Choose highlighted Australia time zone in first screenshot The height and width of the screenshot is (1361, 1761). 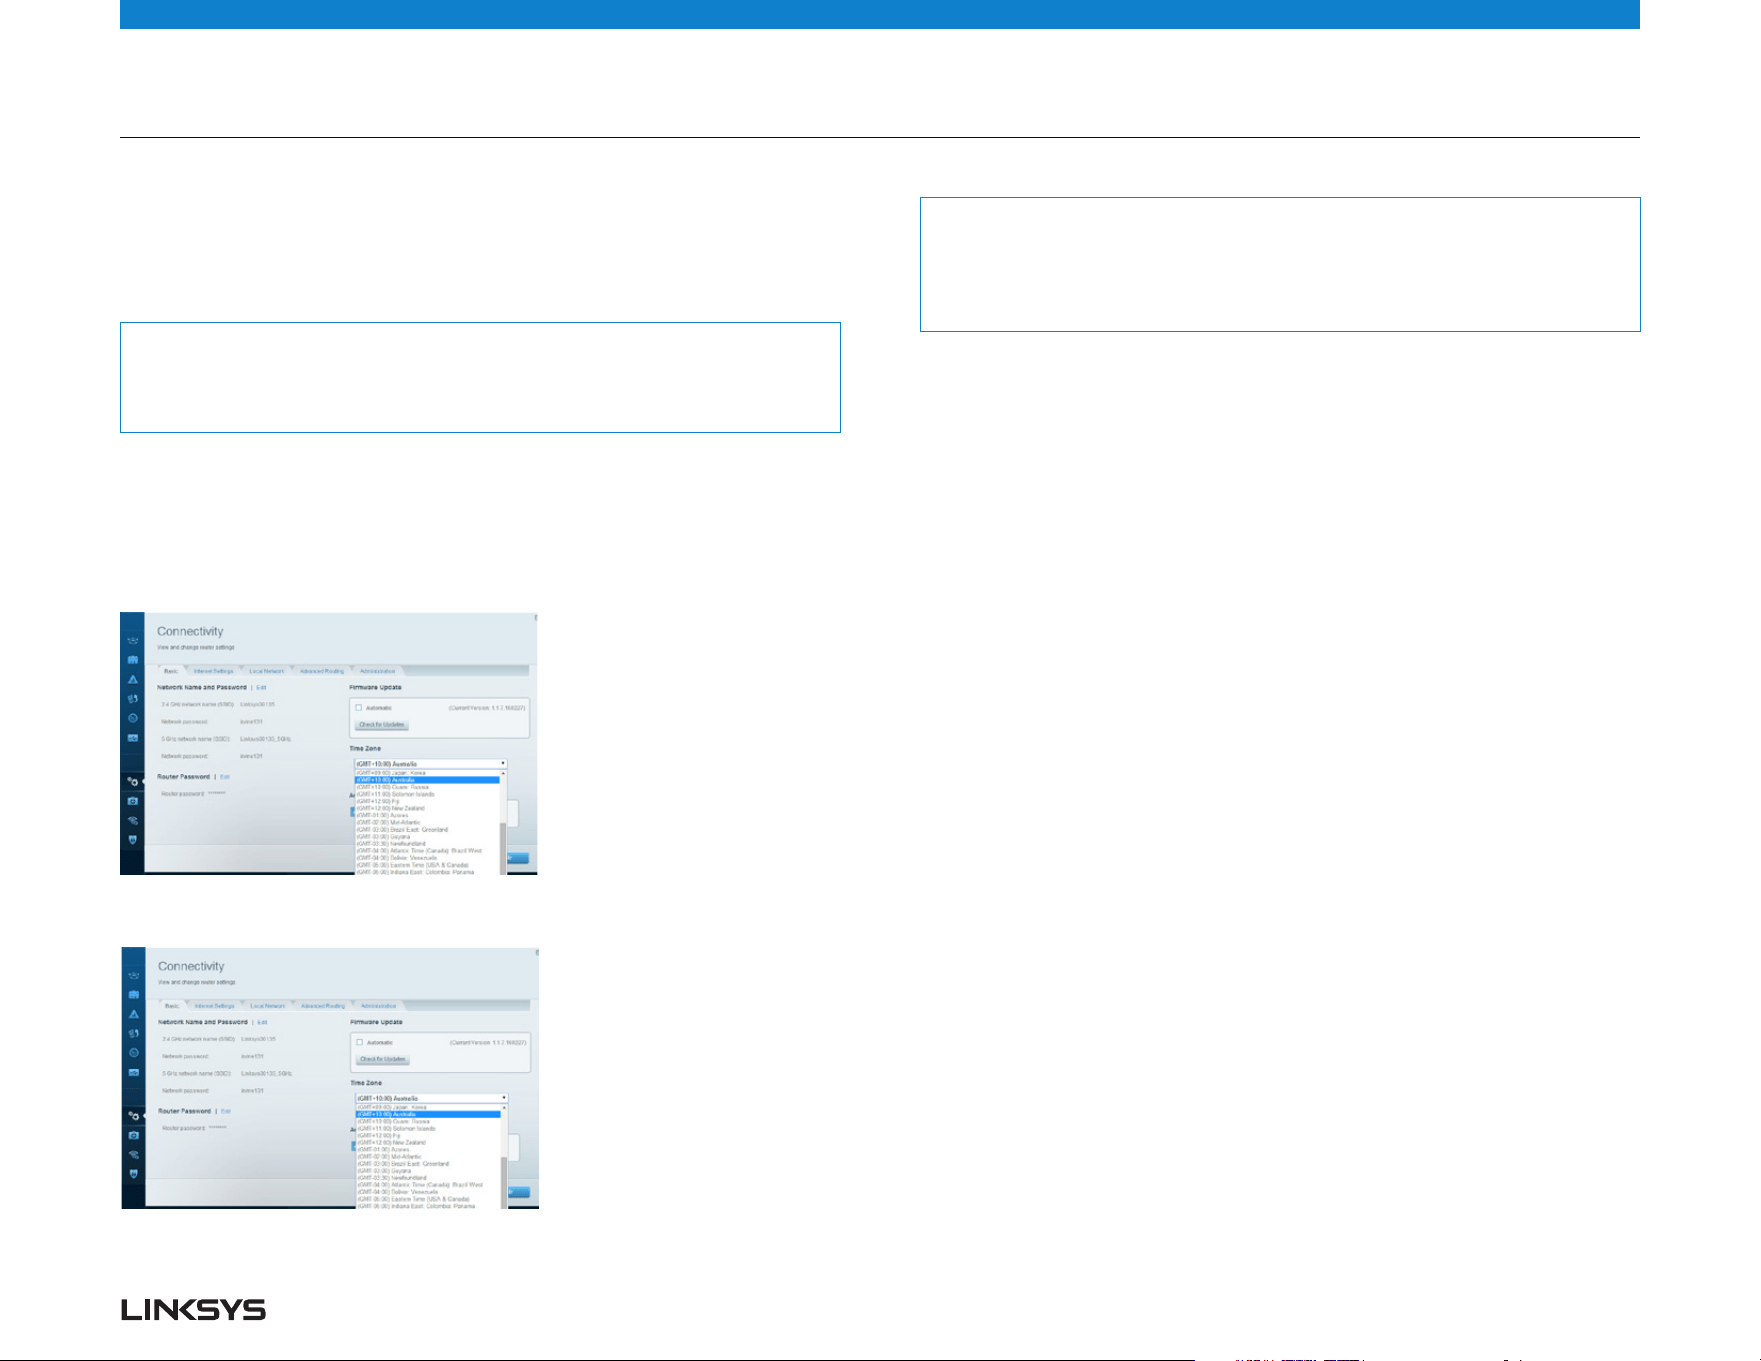pos(427,780)
